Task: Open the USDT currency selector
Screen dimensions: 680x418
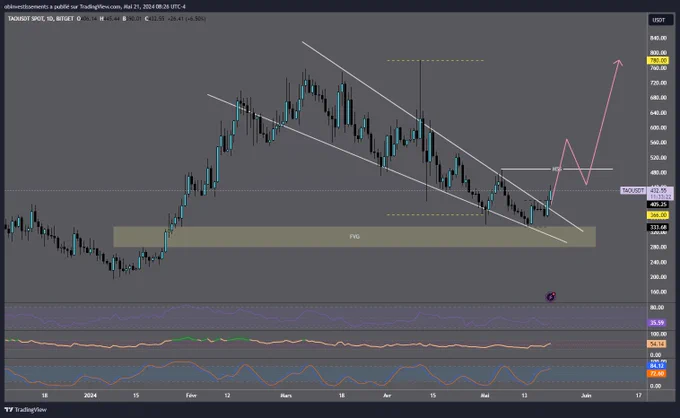Action: click(659, 20)
